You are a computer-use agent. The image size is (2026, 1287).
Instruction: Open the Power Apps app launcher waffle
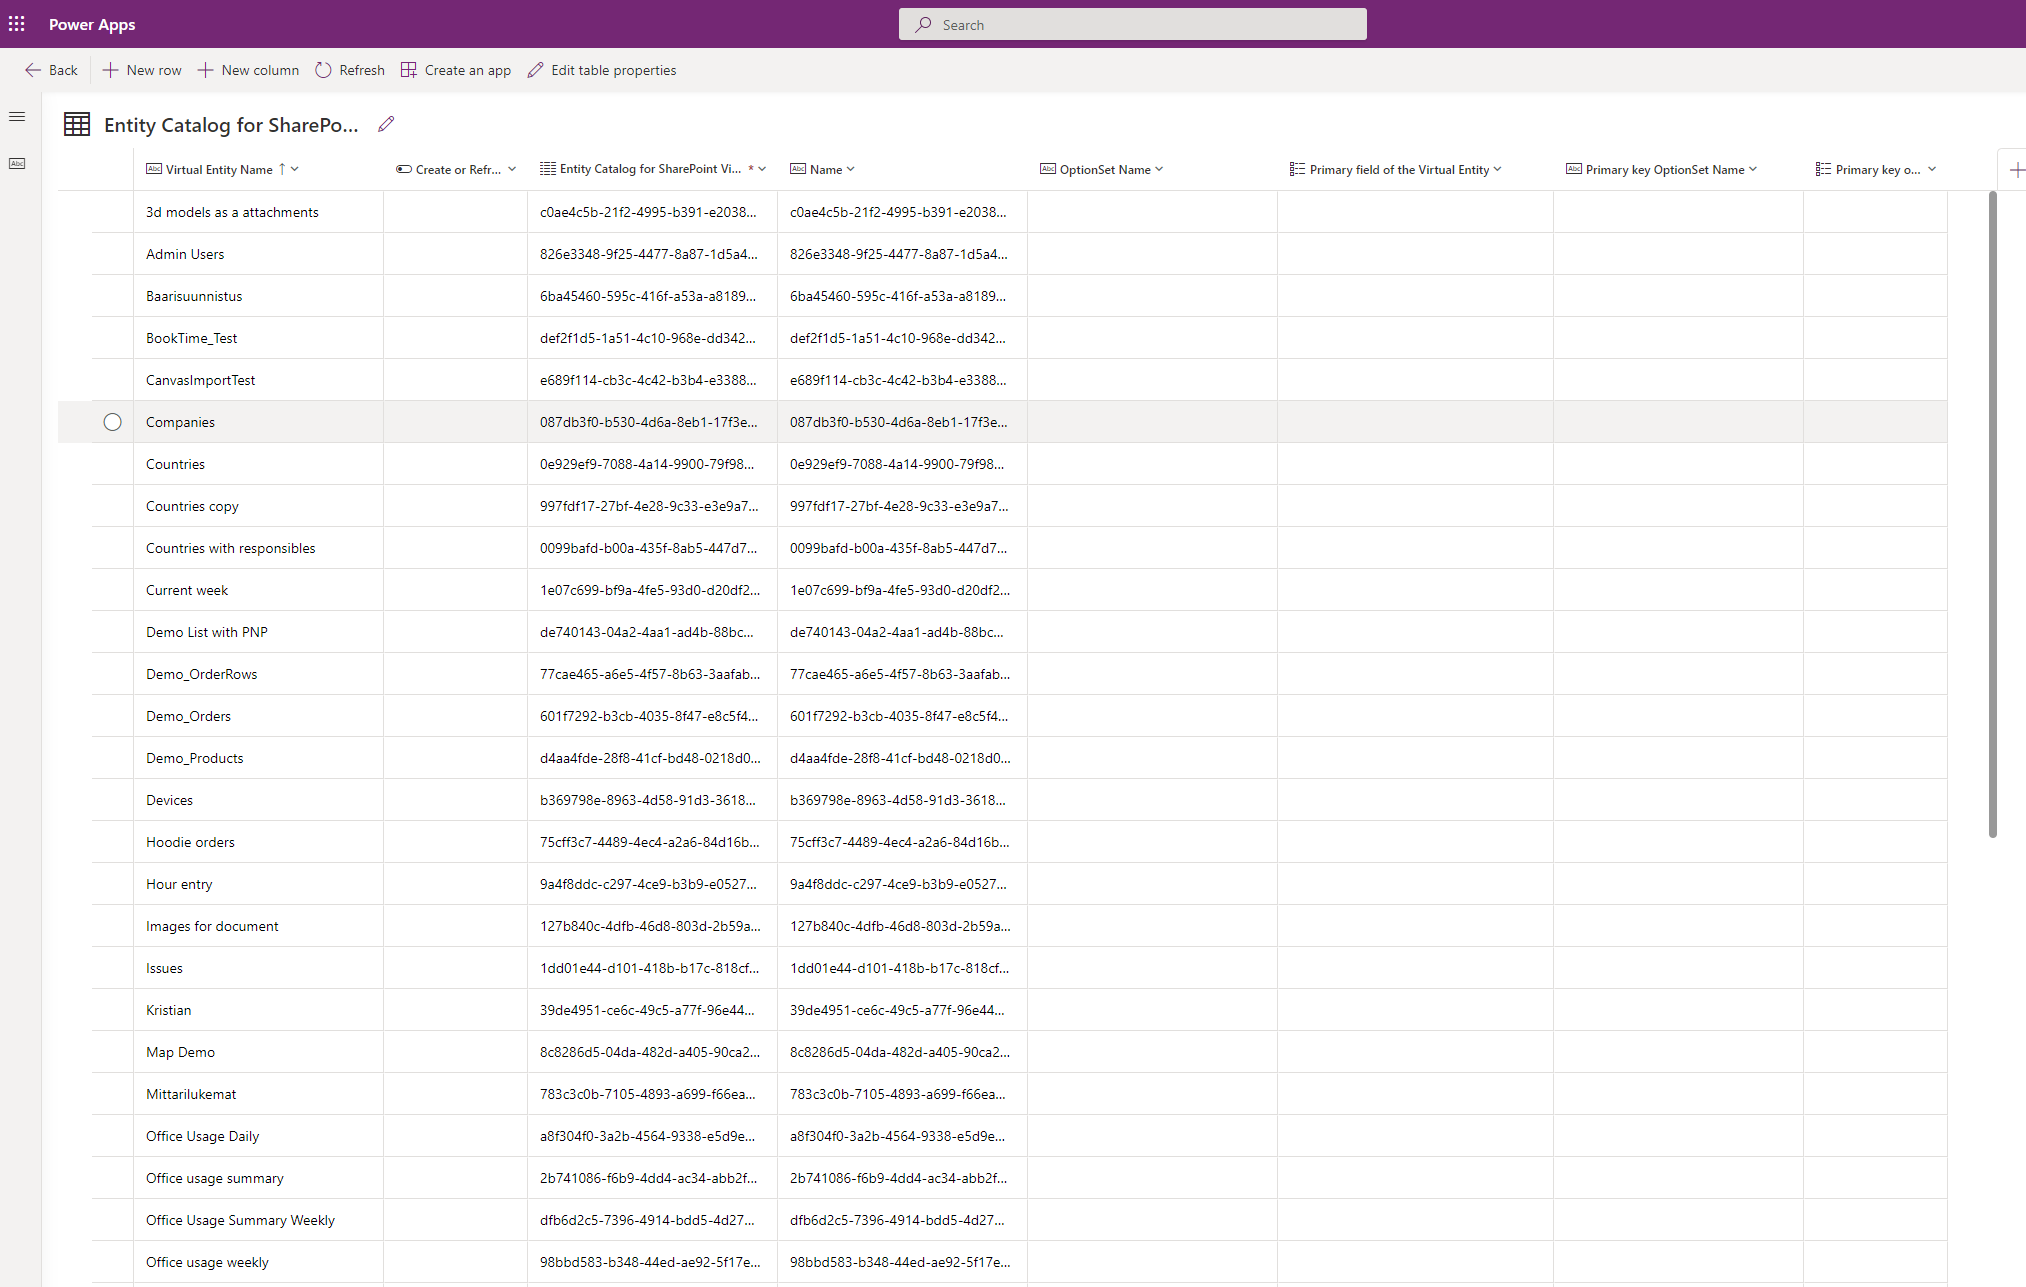click(x=17, y=24)
